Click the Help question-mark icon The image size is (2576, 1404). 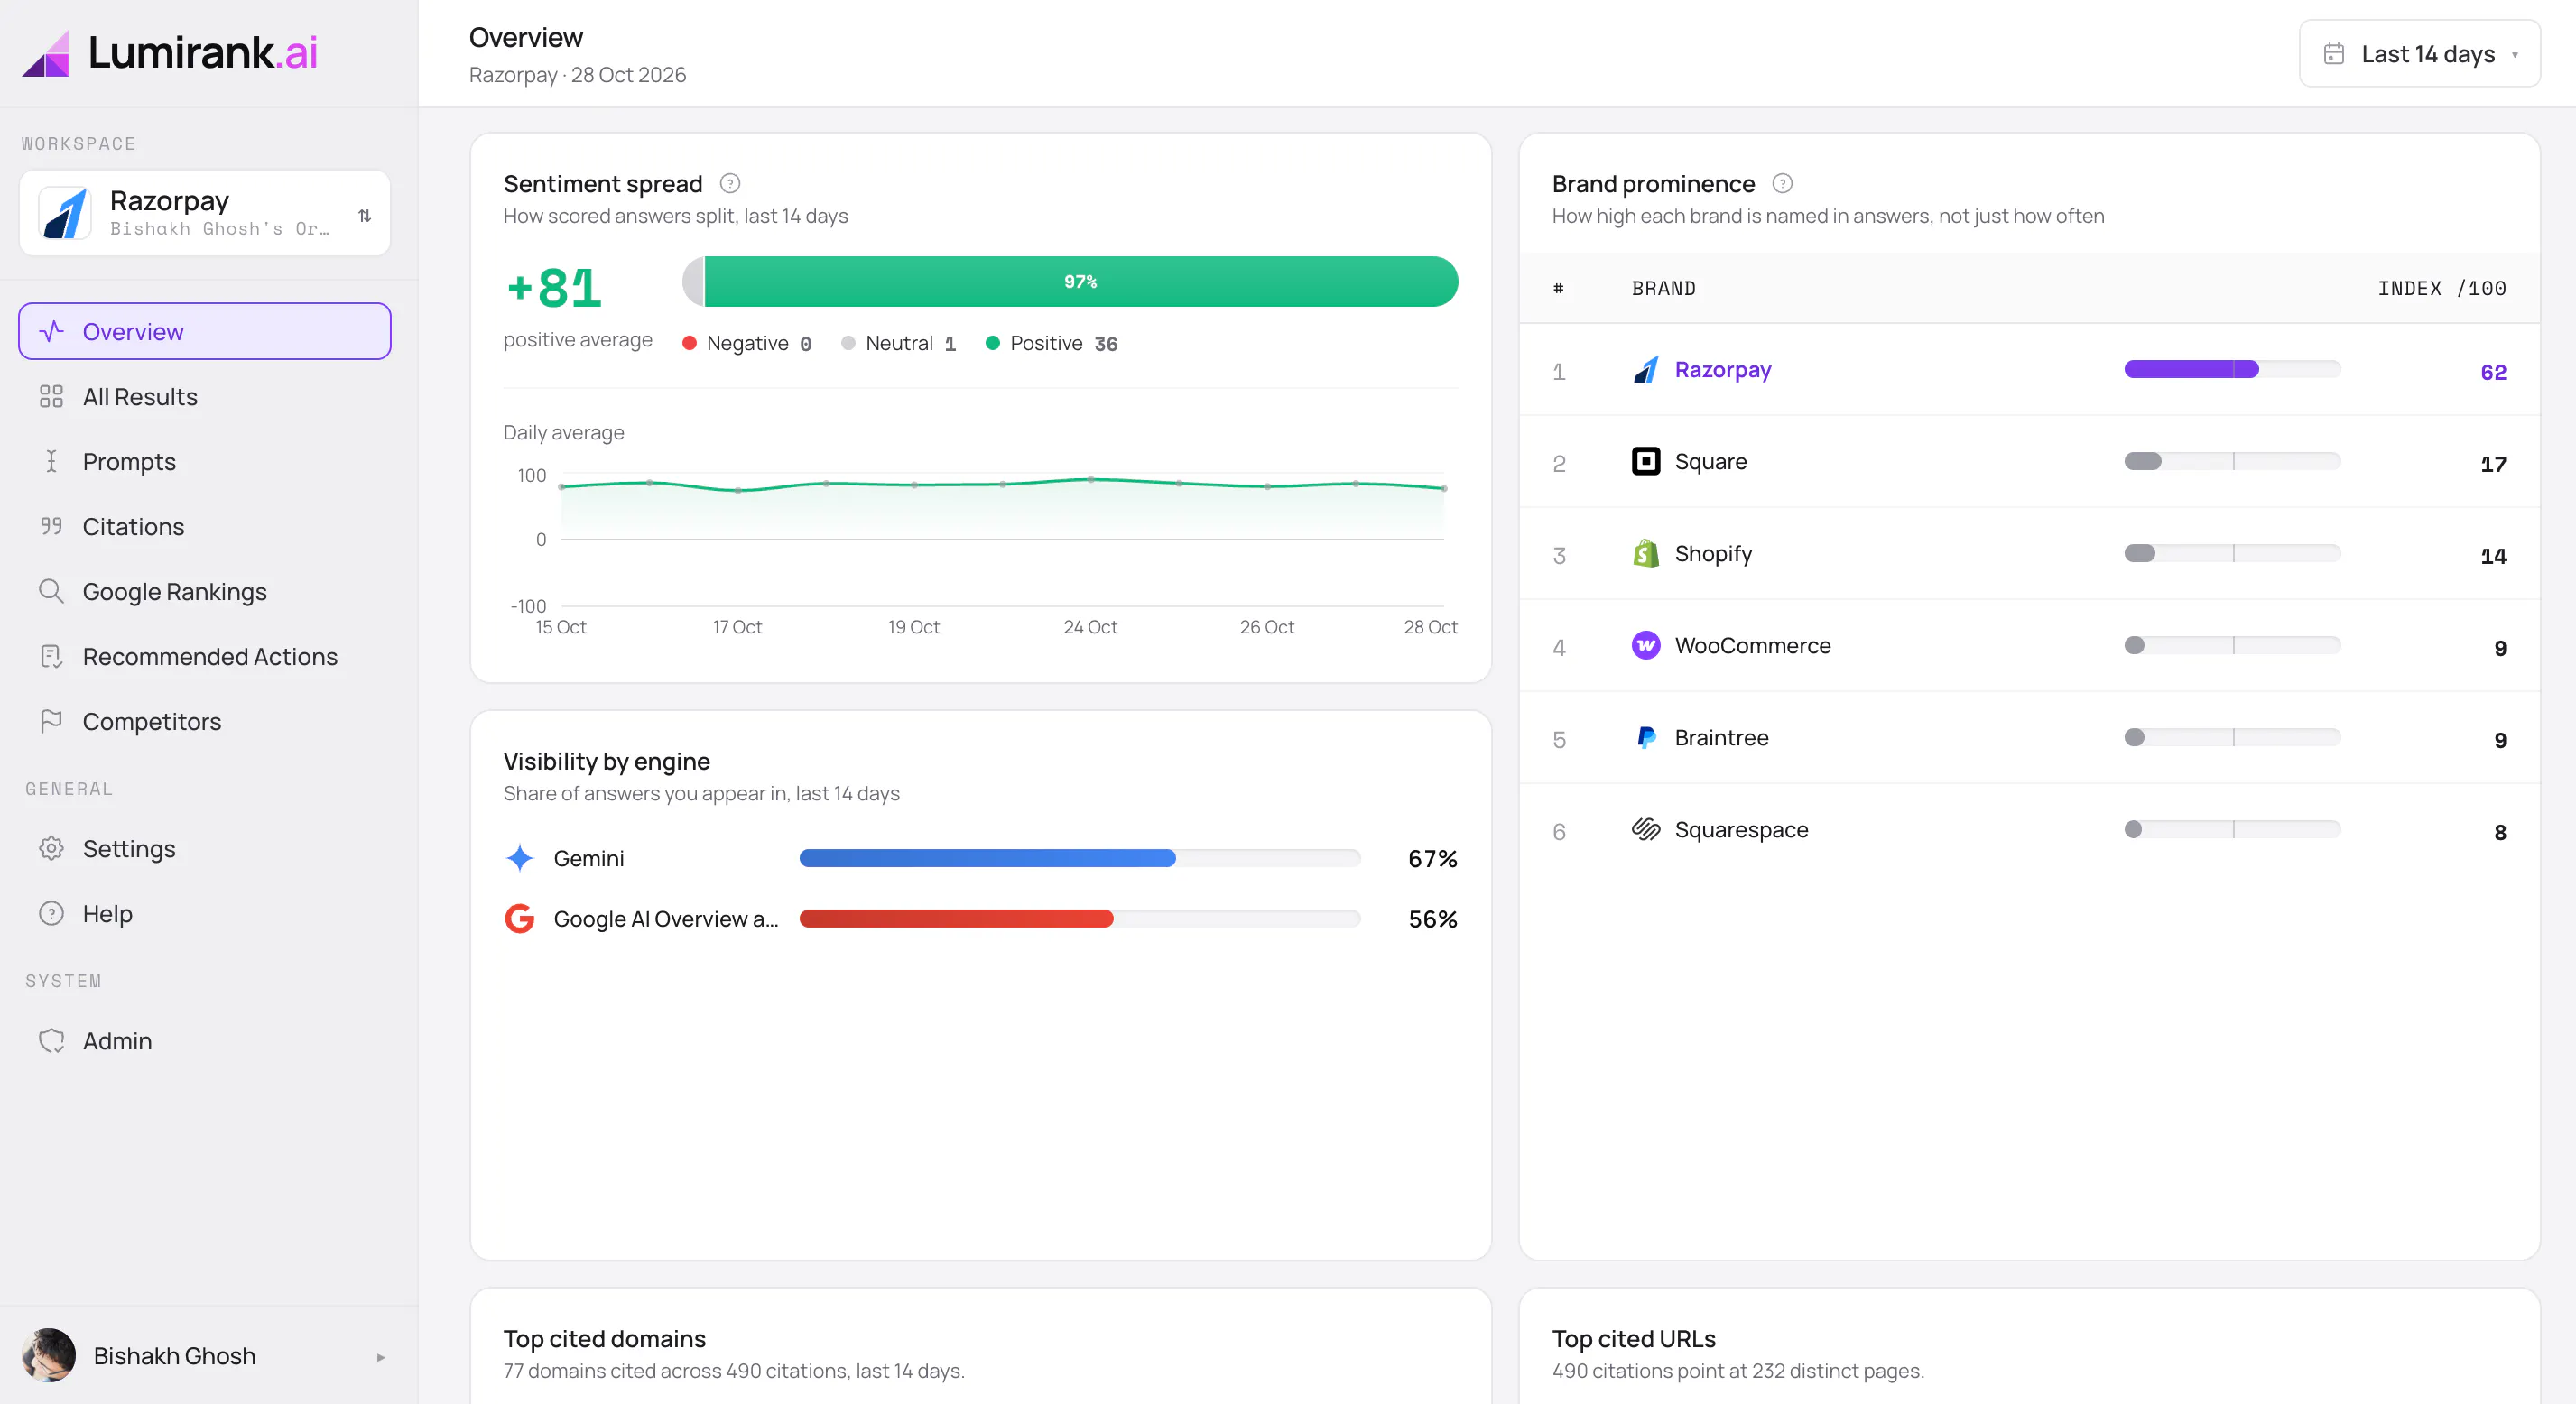click(51, 913)
